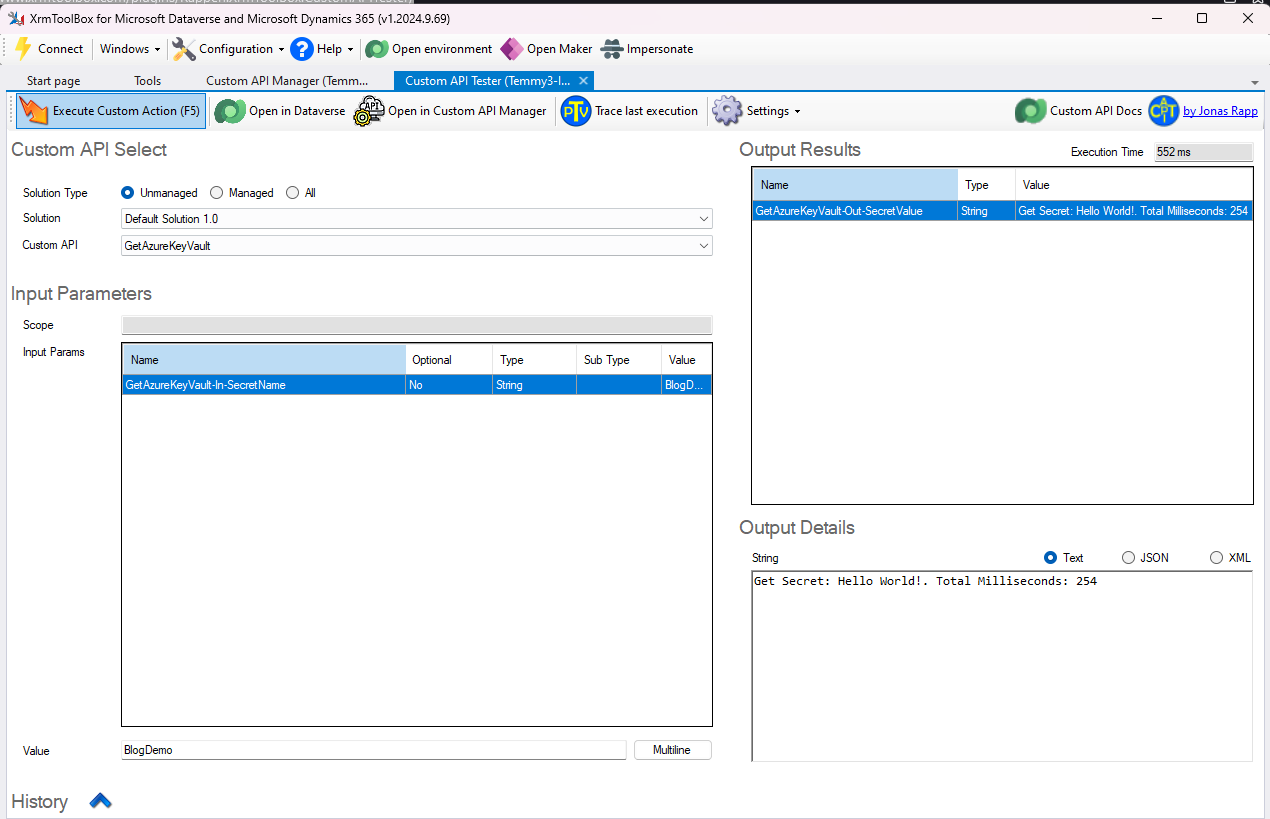Click the Execute Custom Action lightning icon
Image resolution: width=1270 pixels, height=819 pixels.
33,111
